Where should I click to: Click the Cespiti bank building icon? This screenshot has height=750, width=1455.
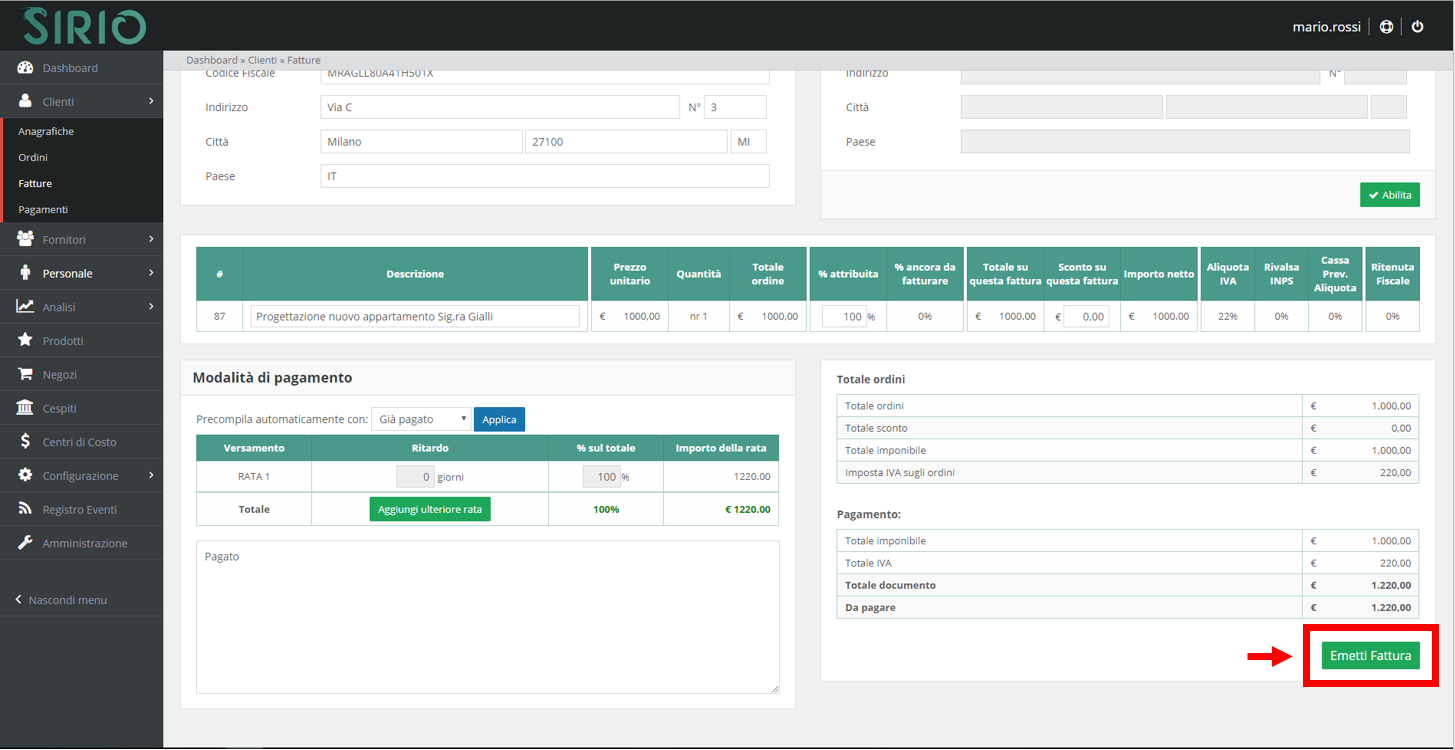tap(26, 408)
